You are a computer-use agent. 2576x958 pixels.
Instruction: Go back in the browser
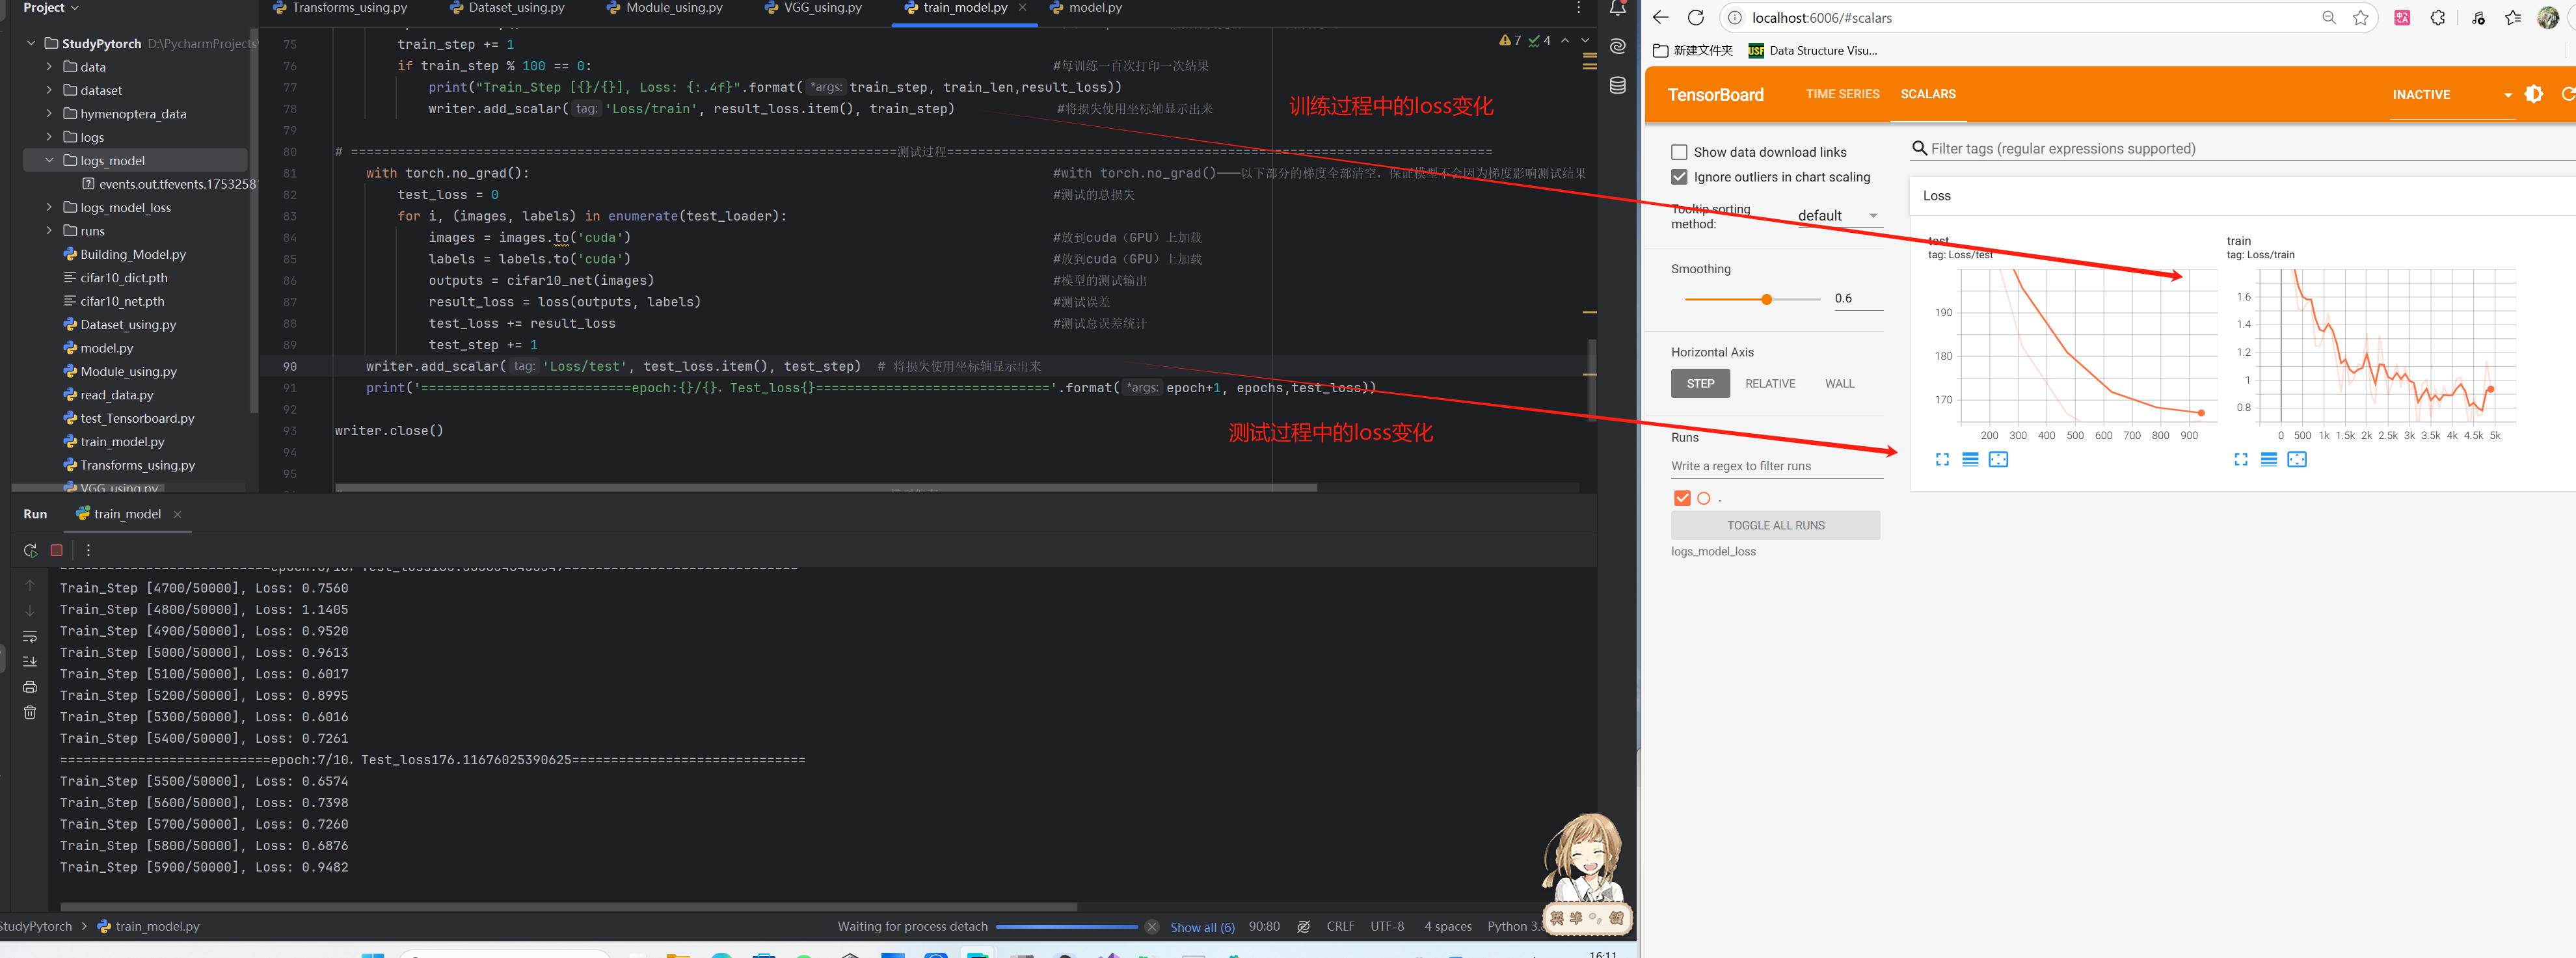1660,17
